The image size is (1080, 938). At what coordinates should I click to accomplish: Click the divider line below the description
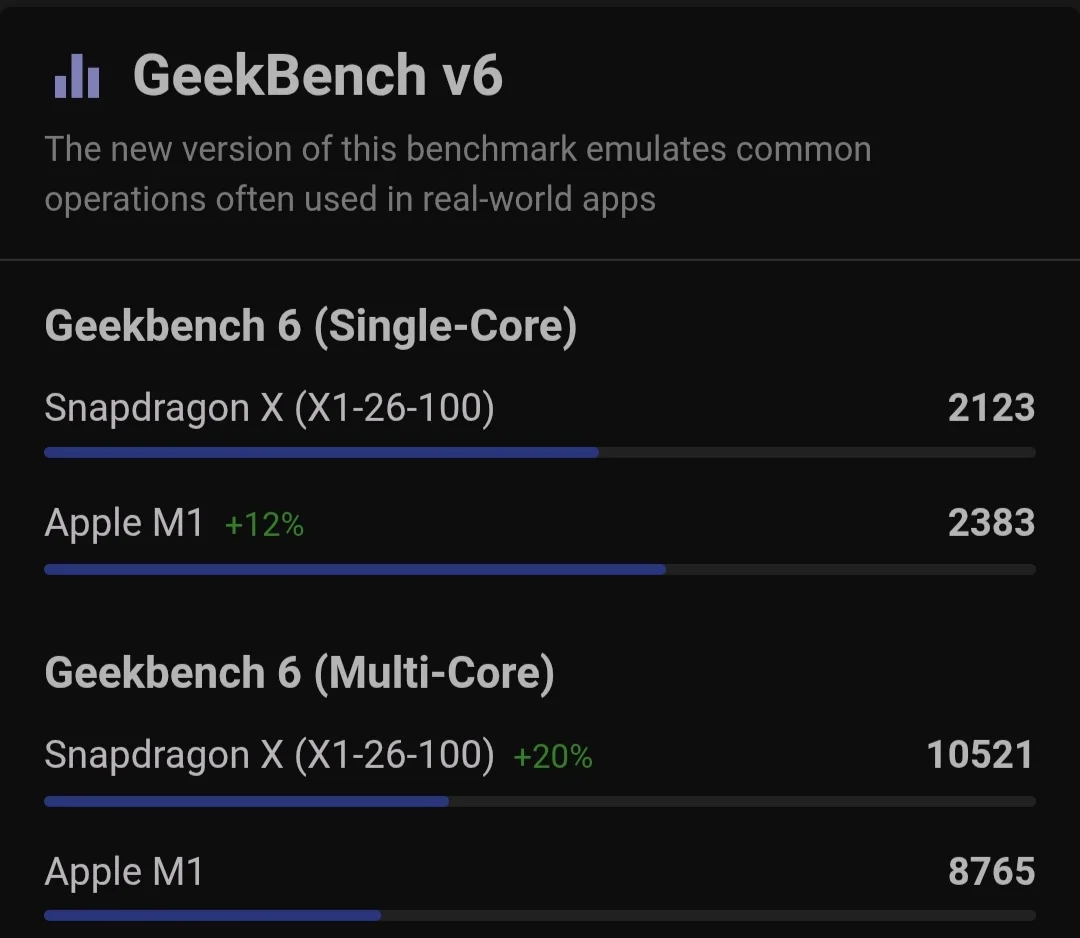pos(540,260)
